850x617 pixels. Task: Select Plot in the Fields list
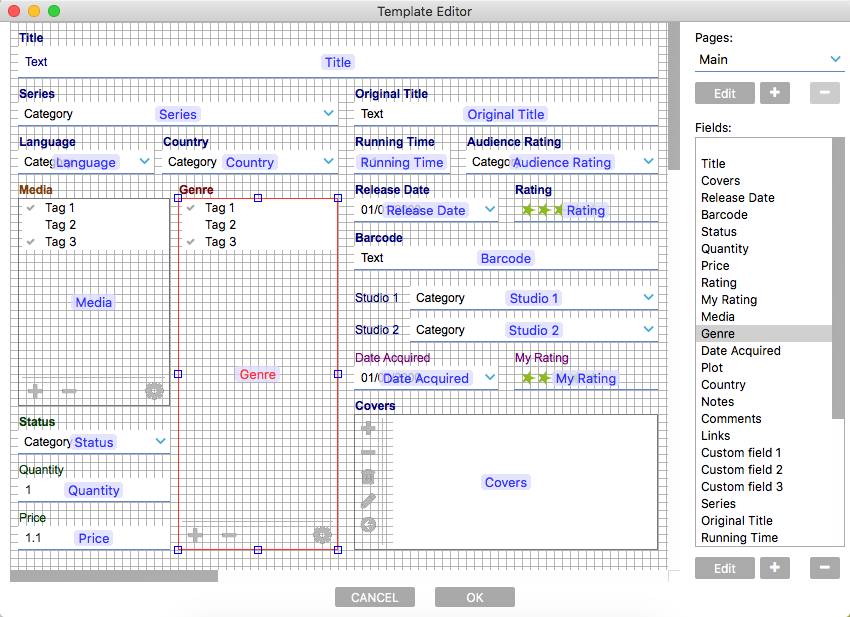tap(764, 368)
